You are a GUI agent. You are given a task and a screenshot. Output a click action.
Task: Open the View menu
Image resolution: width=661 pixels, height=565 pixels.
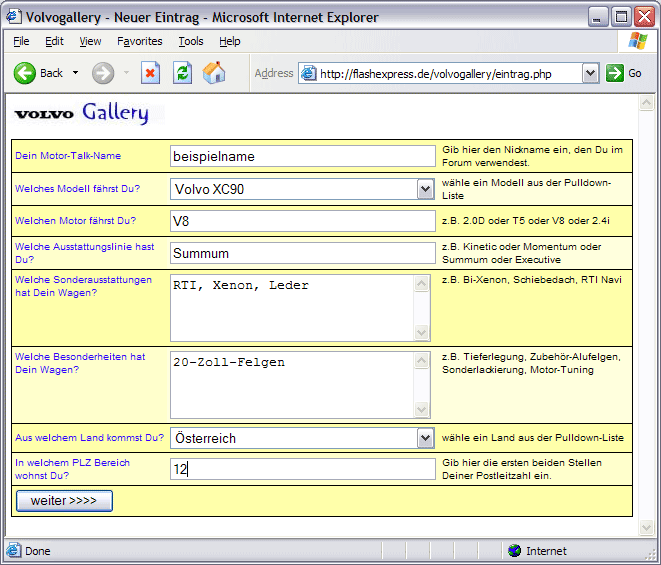coord(90,41)
